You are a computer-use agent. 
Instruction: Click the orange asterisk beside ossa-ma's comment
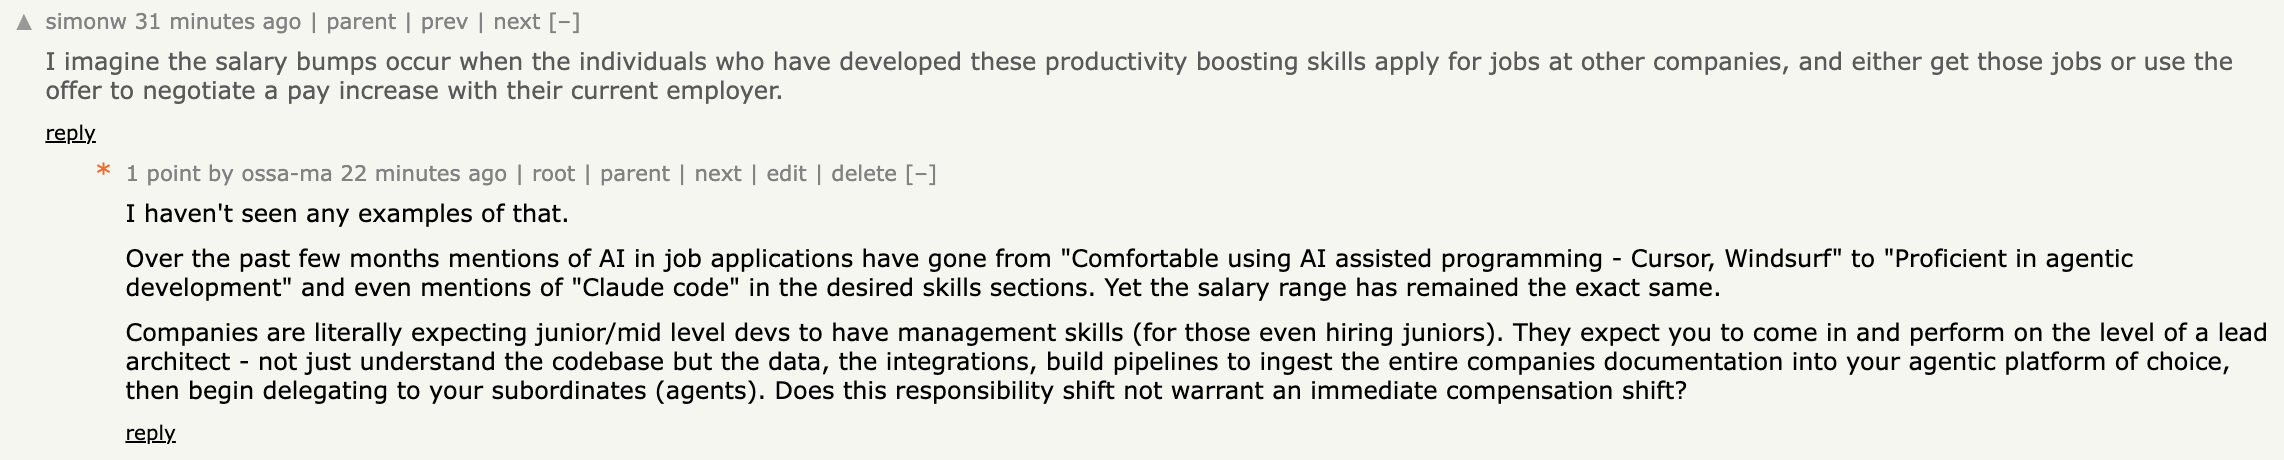tap(103, 172)
